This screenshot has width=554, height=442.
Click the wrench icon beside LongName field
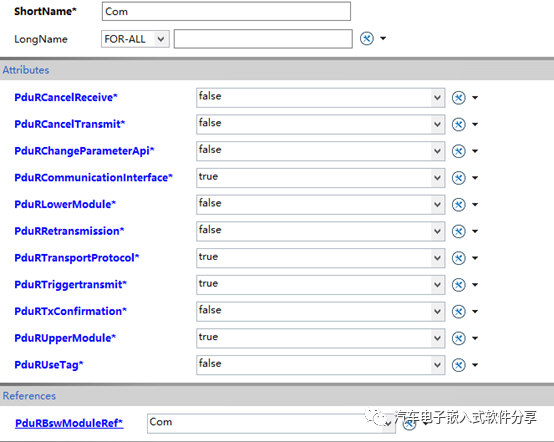coord(367,38)
